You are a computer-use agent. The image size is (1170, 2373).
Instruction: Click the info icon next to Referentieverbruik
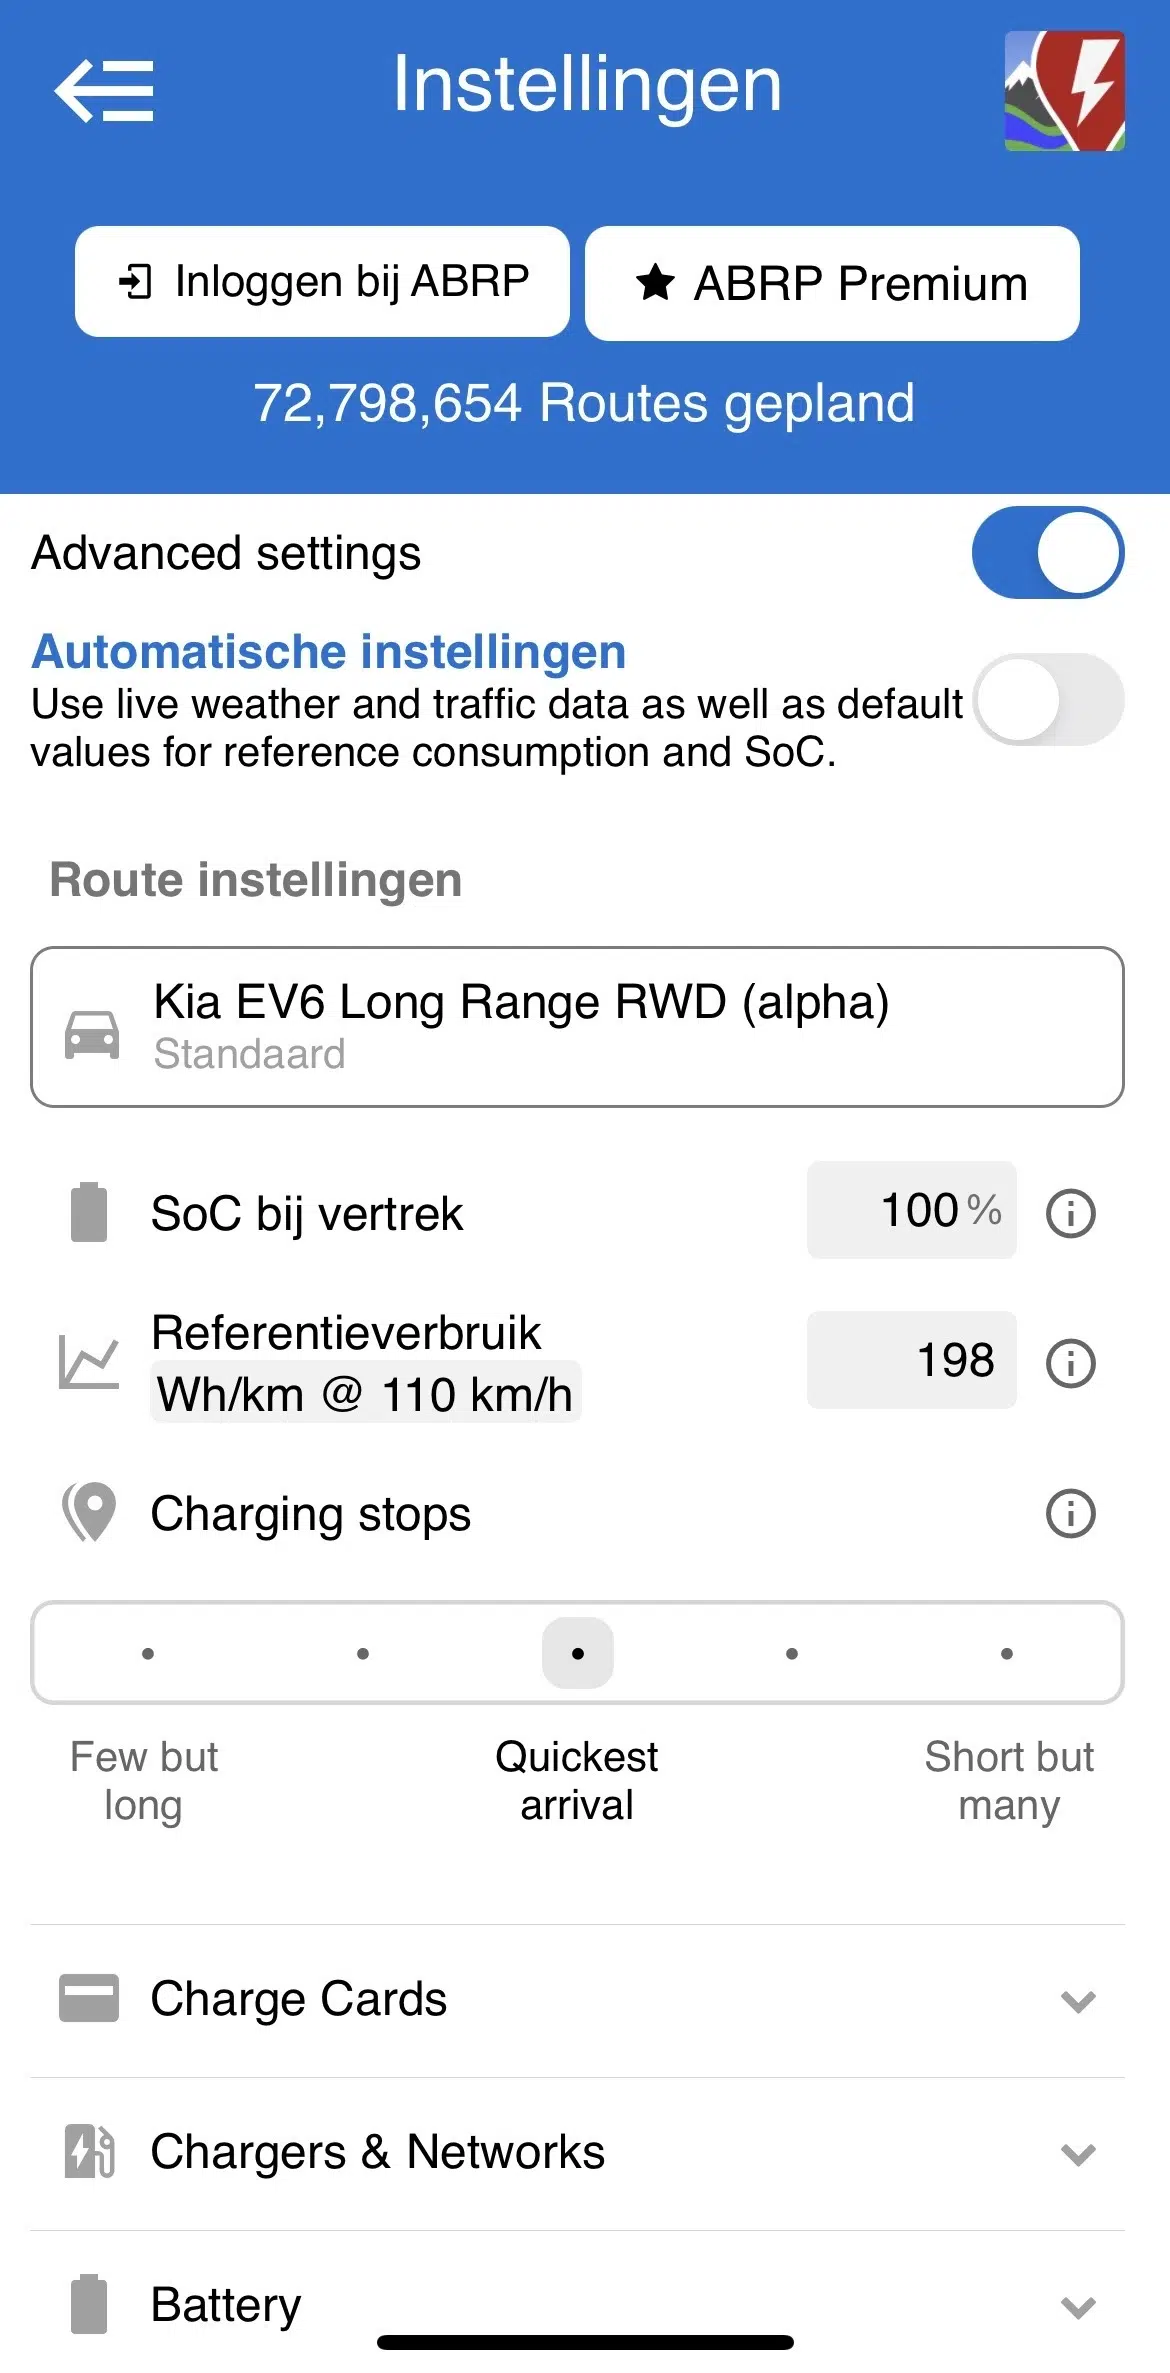(x=1070, y=1363)
